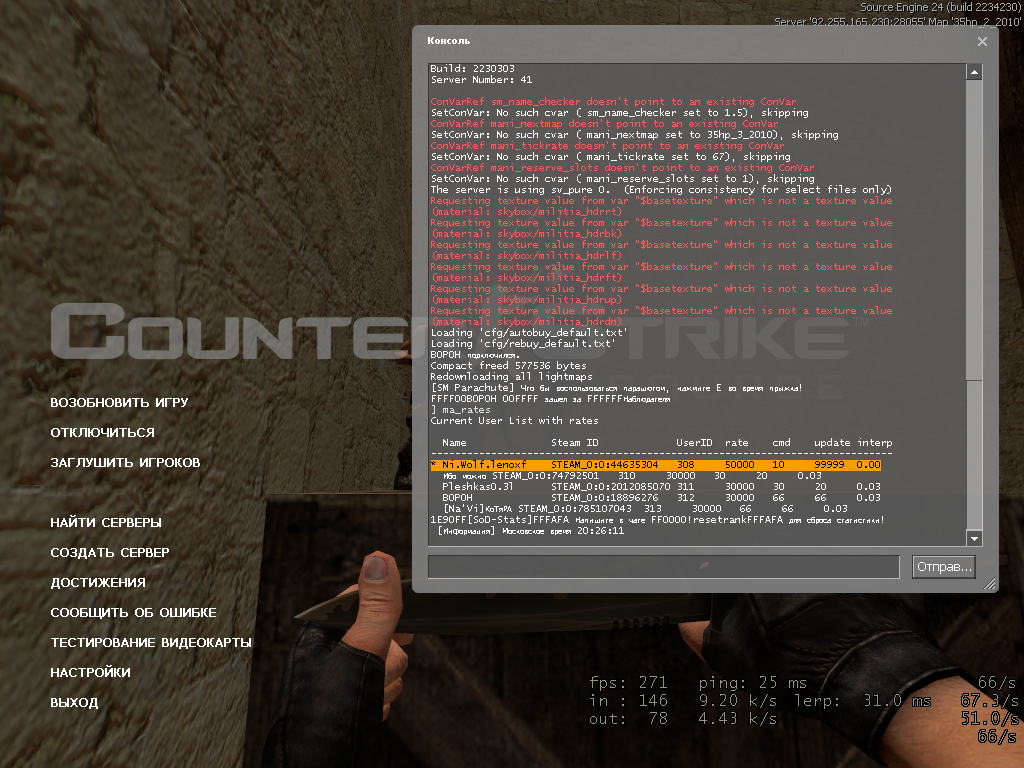Click the console resize grip corner

pos(989,584)
